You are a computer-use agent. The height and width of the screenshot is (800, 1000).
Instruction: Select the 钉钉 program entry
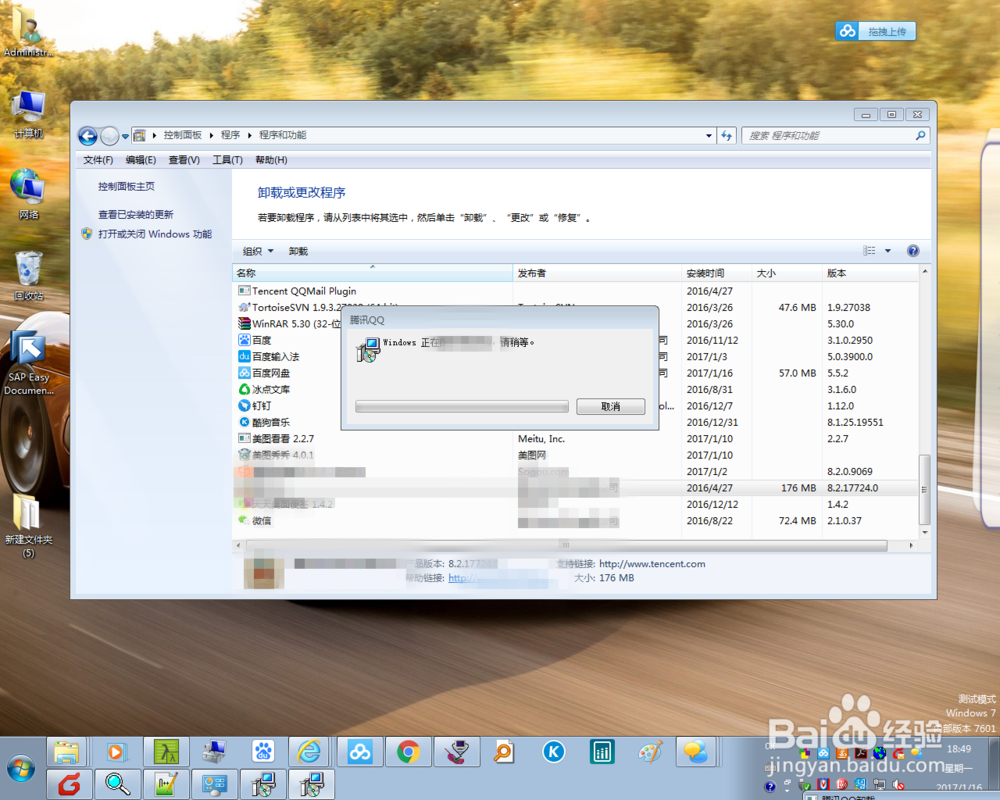pyautogui.click(x=261, y=406)
